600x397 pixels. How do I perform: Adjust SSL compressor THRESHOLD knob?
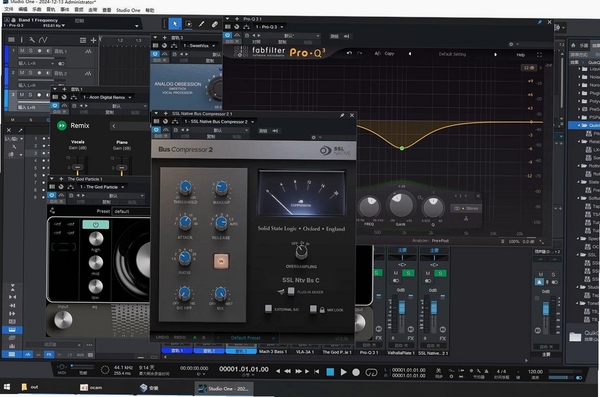click(x=186, y=188)
